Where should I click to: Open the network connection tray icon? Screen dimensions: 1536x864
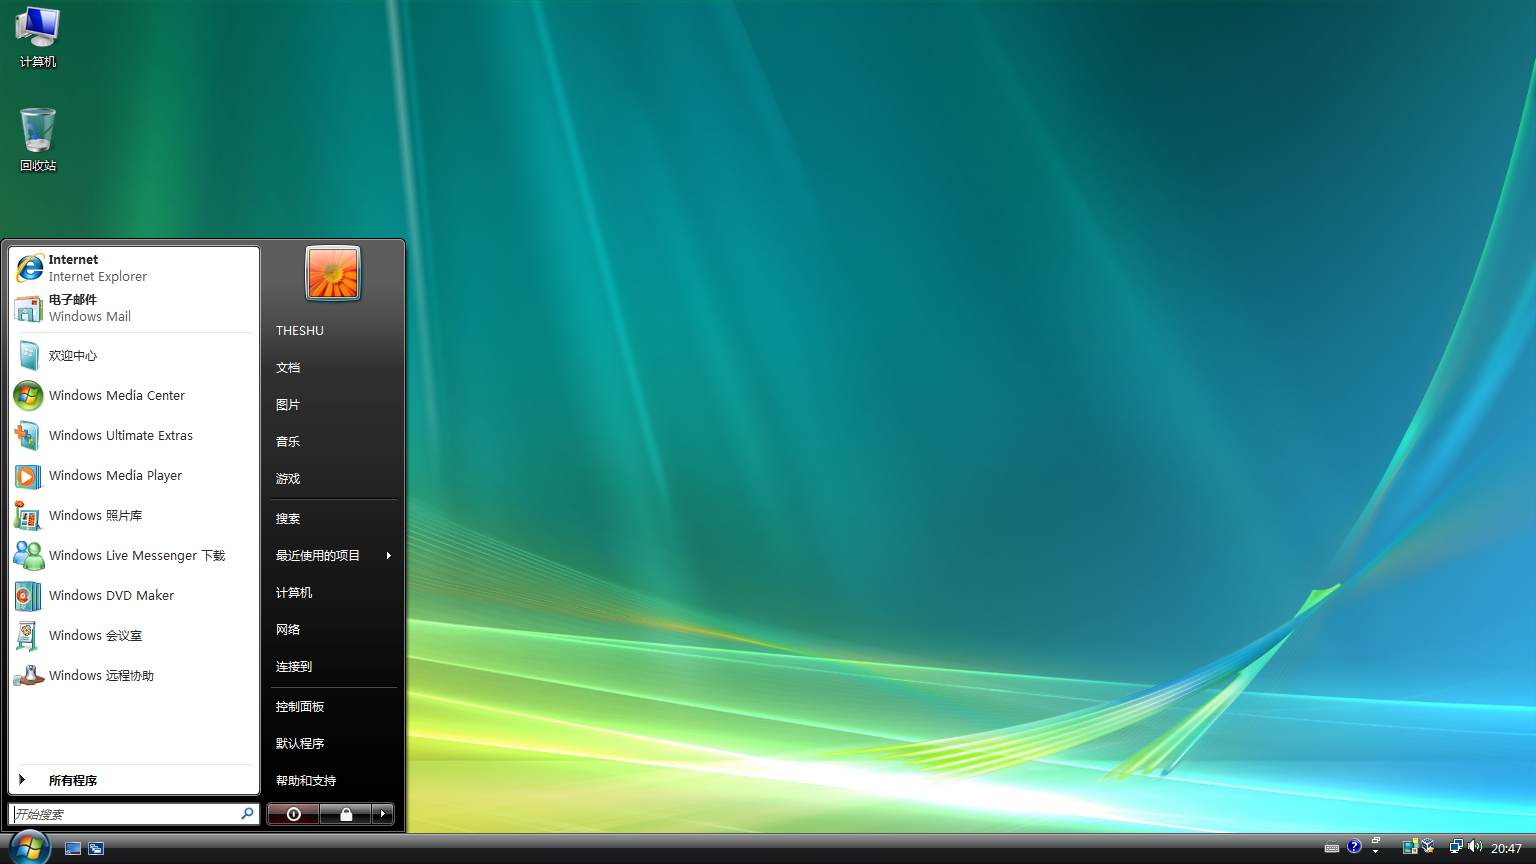(x=1457, y=847)
